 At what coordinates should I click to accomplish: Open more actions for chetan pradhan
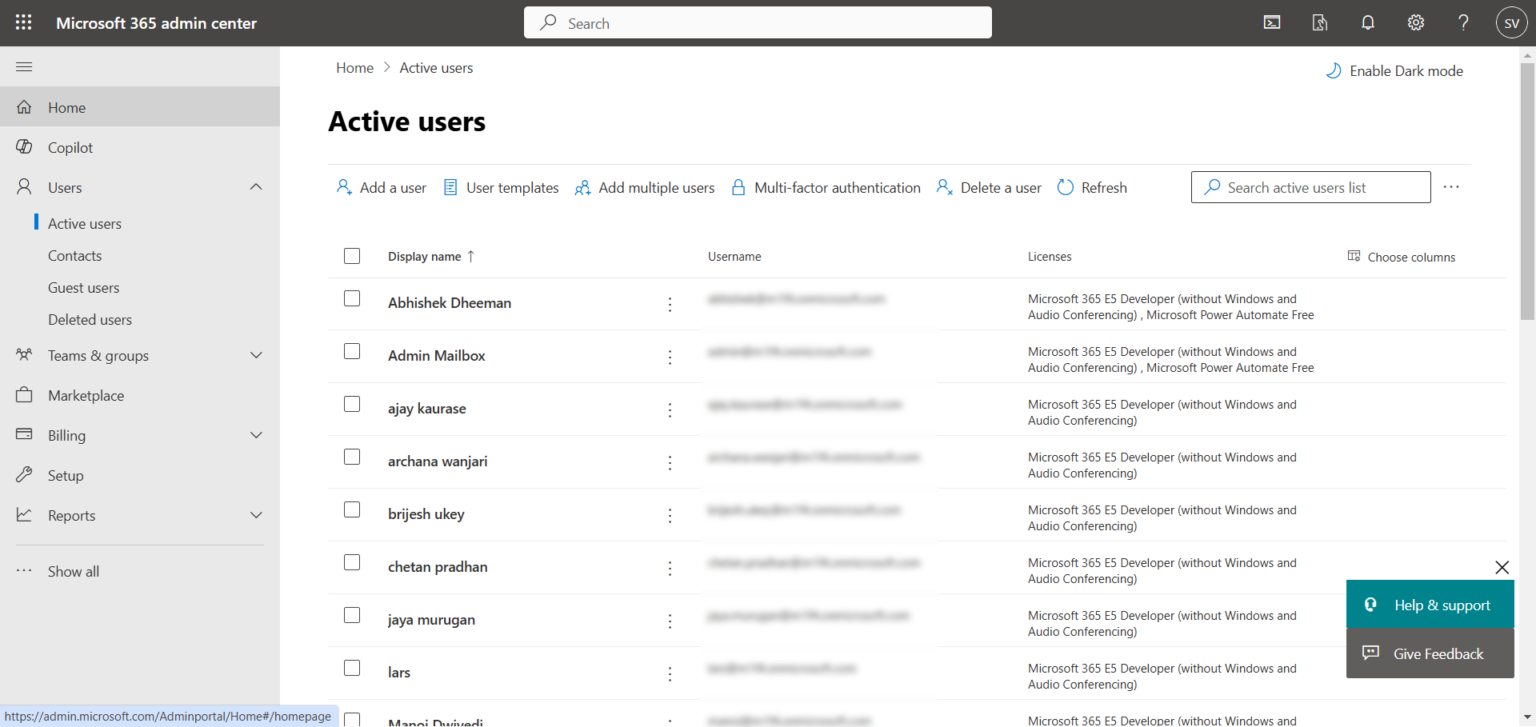pos(670,568)
